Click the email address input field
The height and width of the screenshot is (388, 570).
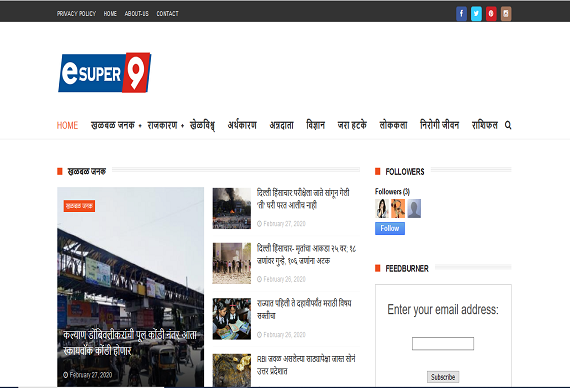(x=443, y=344)
